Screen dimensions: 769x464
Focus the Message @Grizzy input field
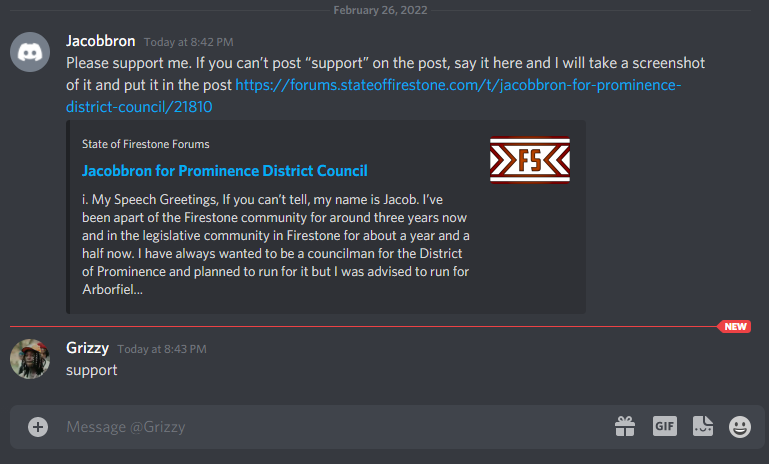[333, 427]
